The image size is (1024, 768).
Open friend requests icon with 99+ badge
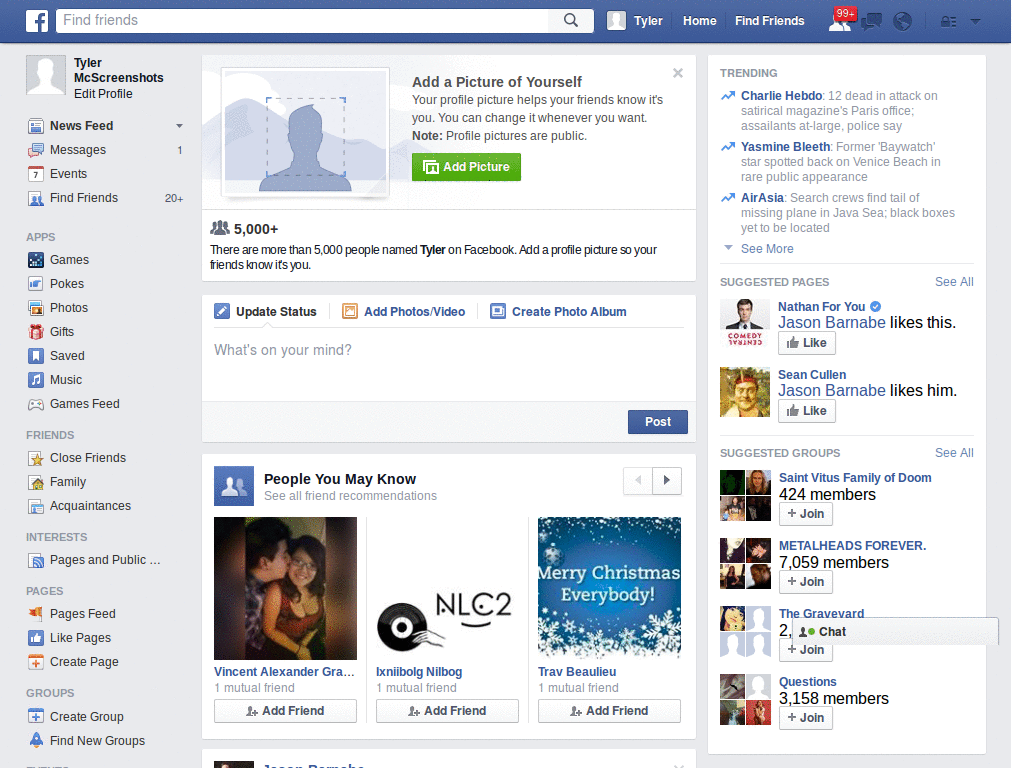840,21
